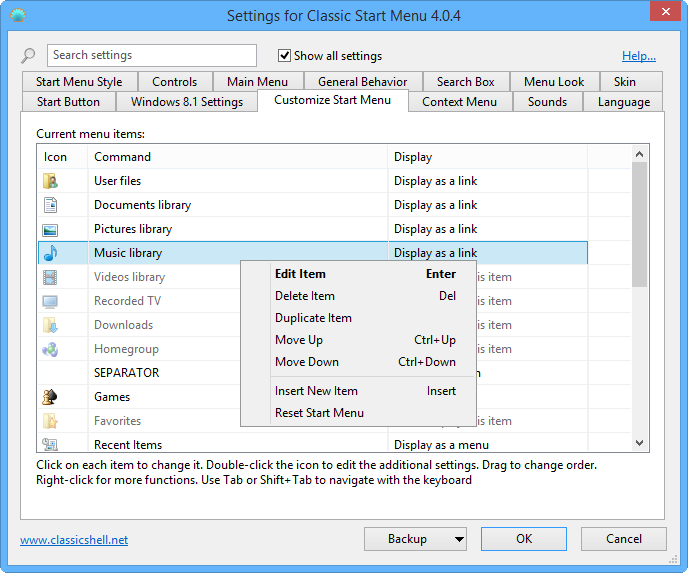Select the Recent Items command
This screenshot has height=573, width=688.
point(128,444)
